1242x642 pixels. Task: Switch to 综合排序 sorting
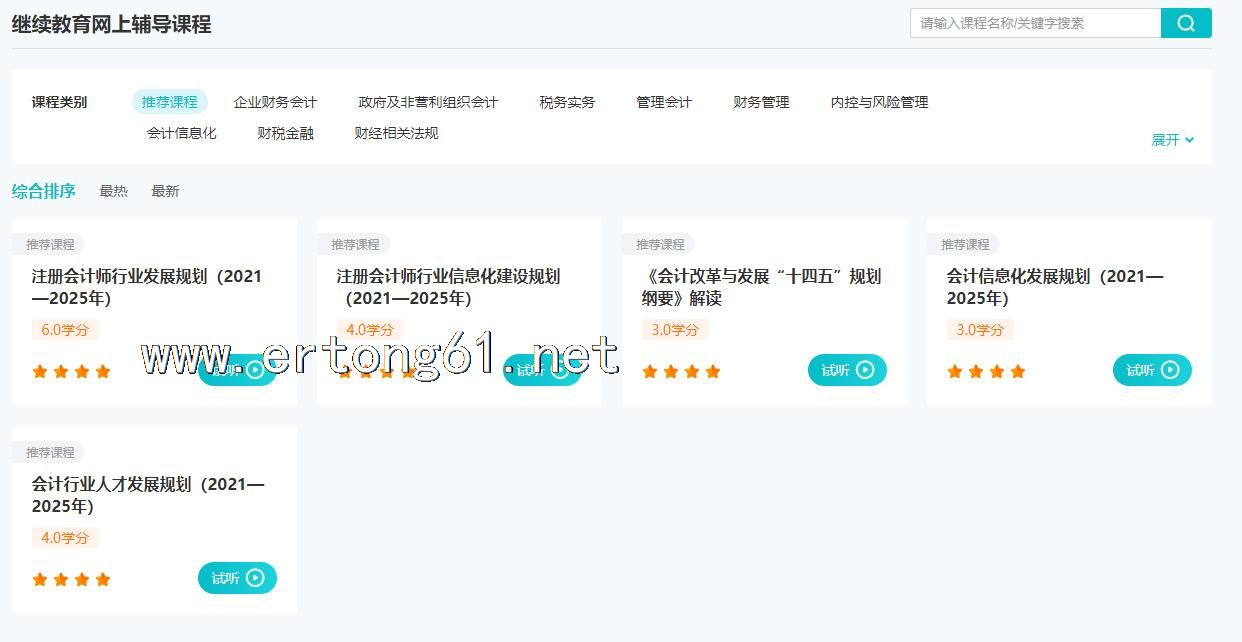pyautogui.click(x=43, y=191)
